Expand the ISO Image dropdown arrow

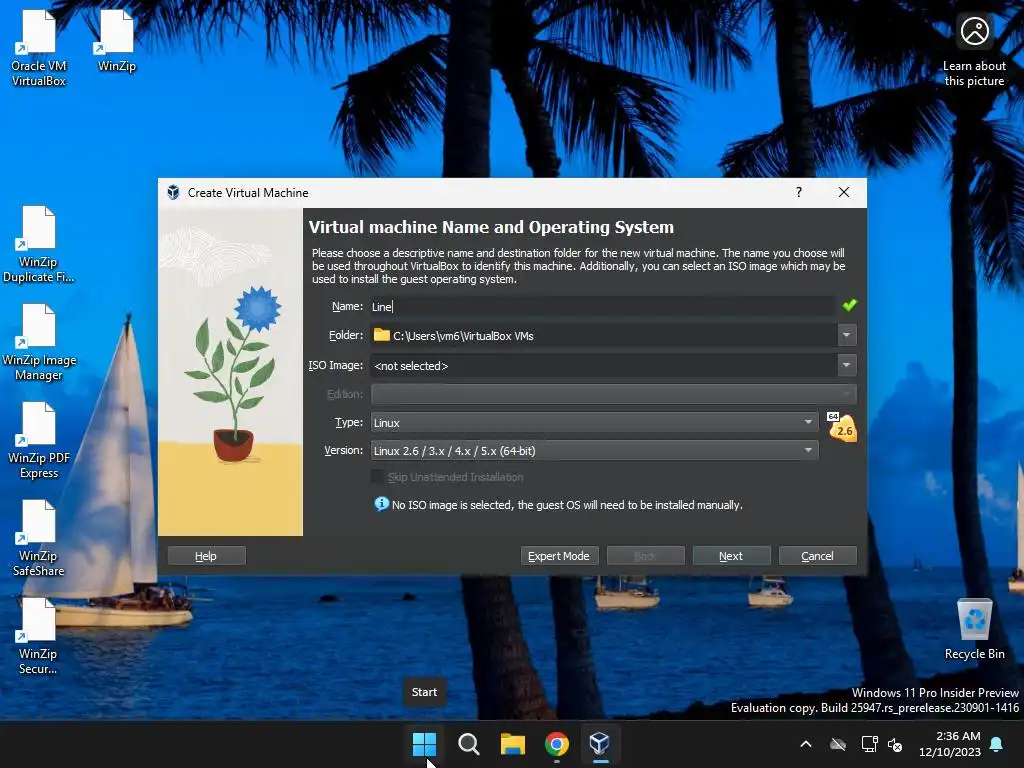[846, 365]
